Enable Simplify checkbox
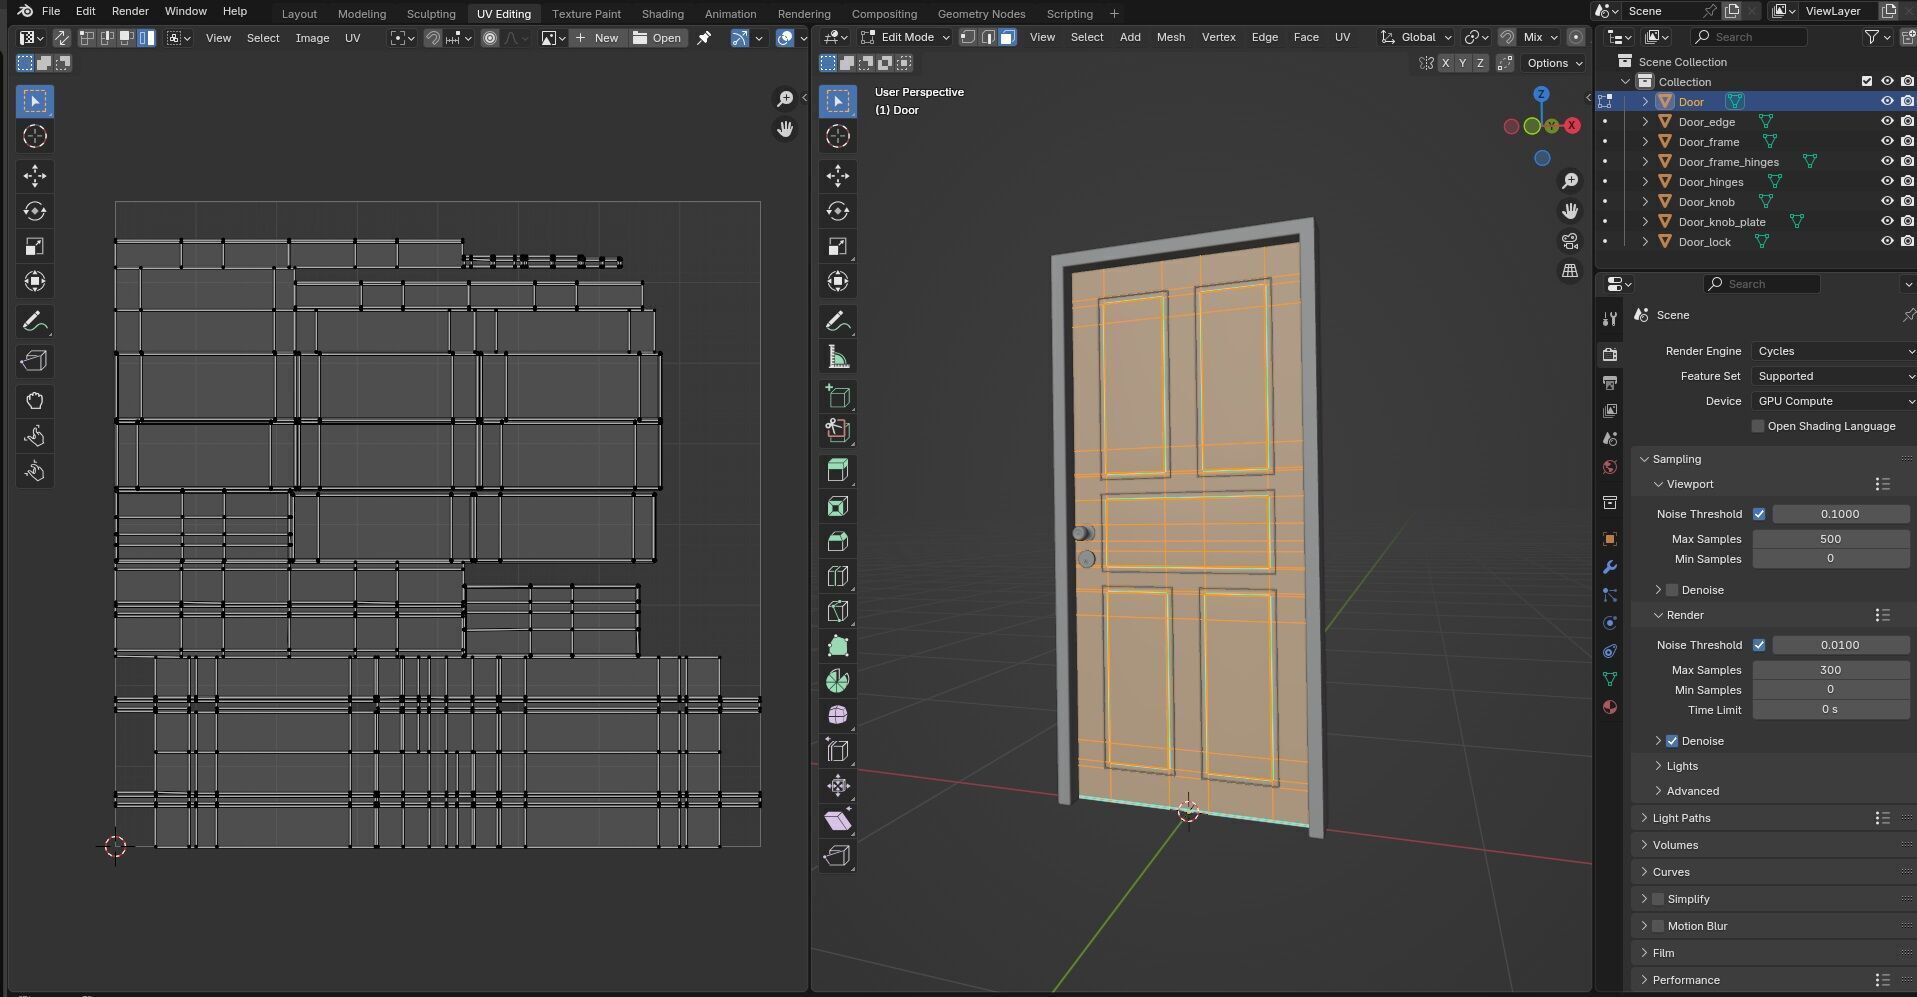 [1658, 899]
